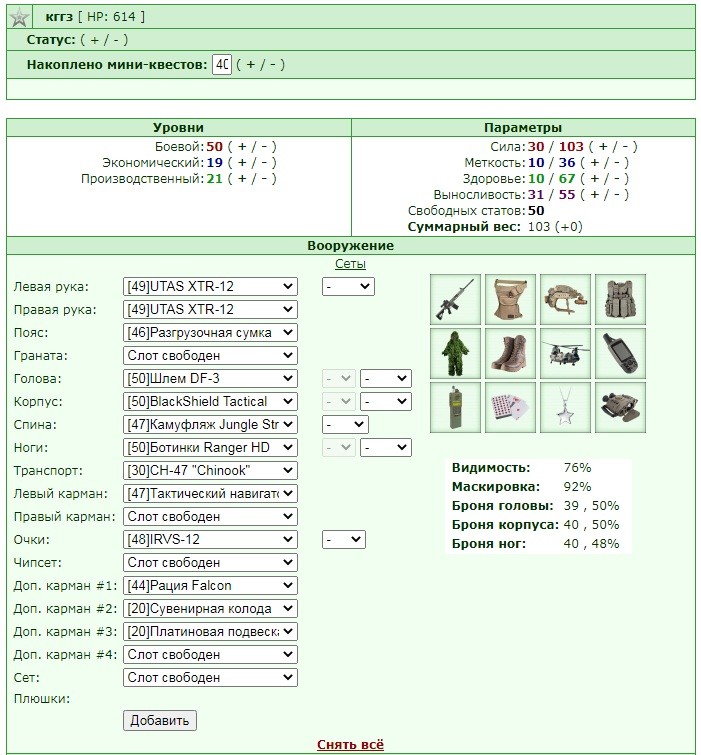701x755 pixels.
Task: Open the Голова helmet dropdown
Action: click(x=210, y=378)
